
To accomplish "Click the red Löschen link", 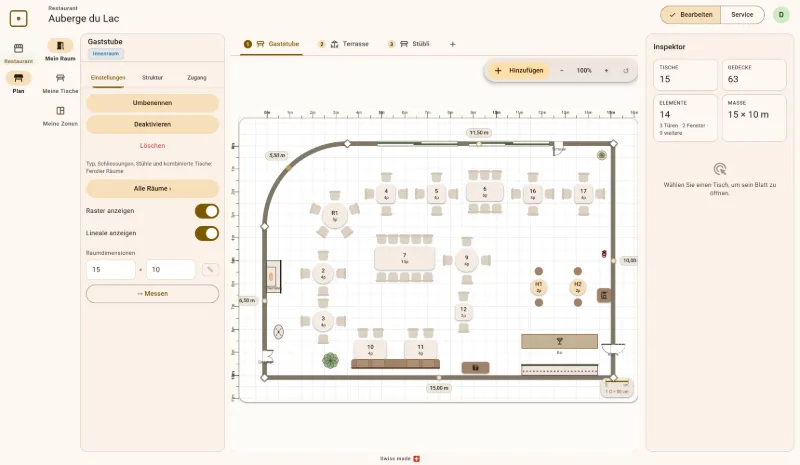I will [152, 145].
